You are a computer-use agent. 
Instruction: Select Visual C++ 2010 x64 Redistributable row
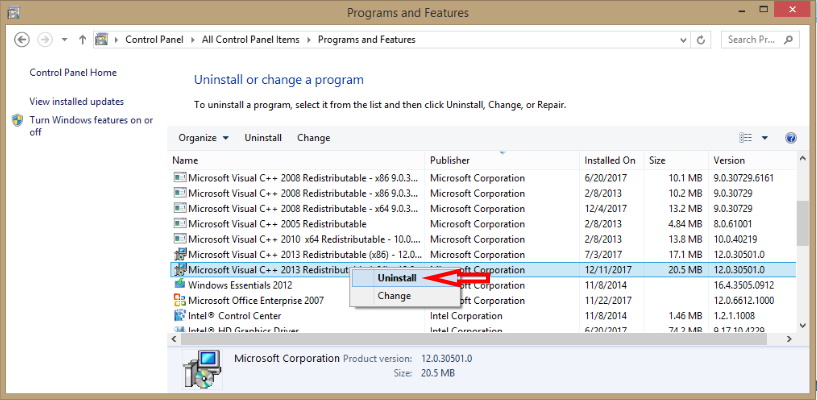(482, 239)
